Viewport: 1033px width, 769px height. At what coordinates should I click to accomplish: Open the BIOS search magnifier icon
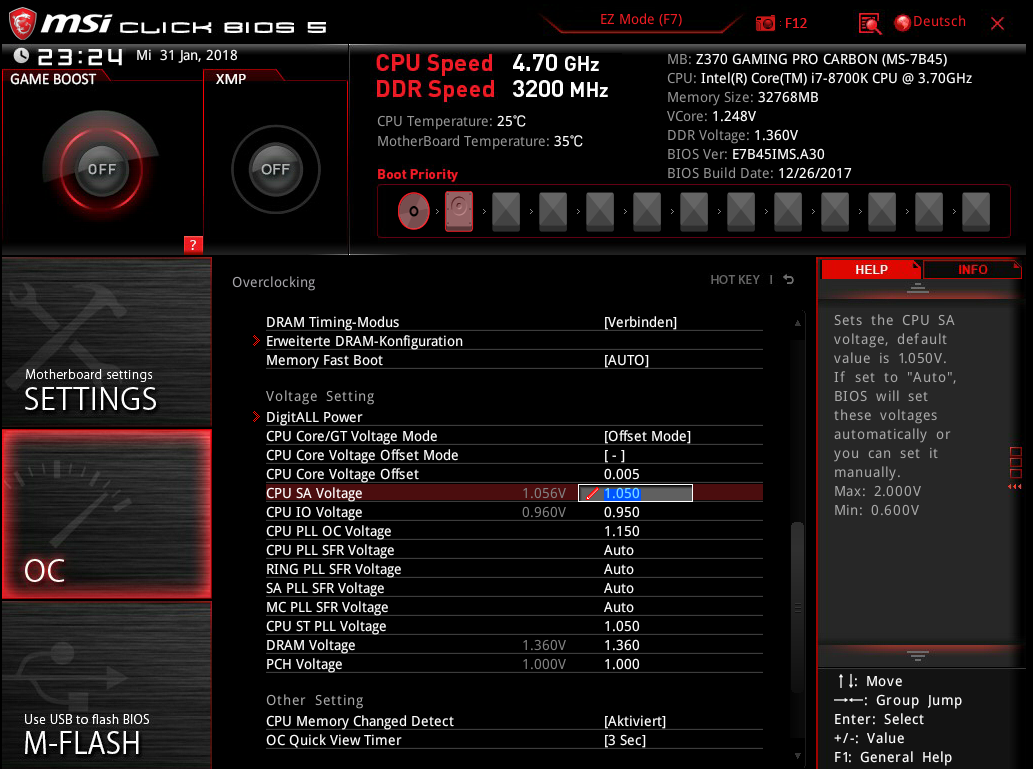click(x=870, y=24)
